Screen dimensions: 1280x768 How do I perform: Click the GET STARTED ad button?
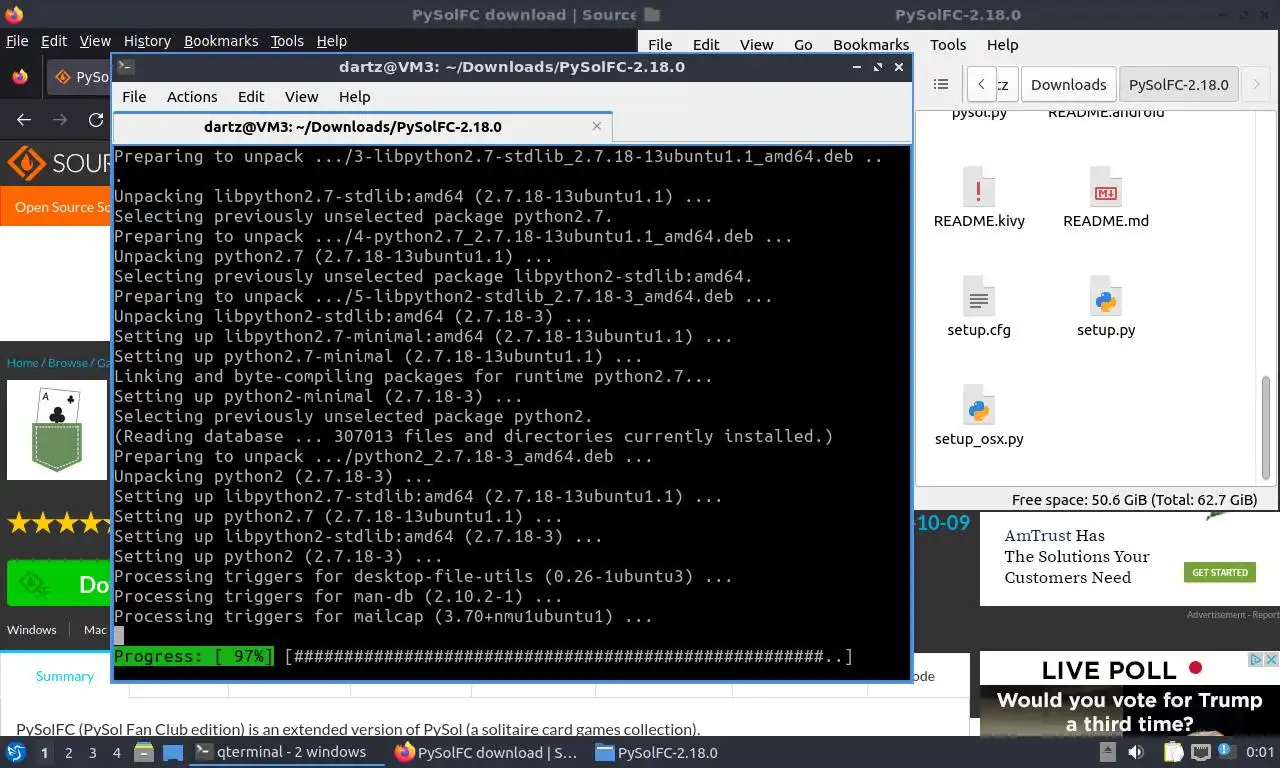pyautogui.click(x=1220, y=572)
